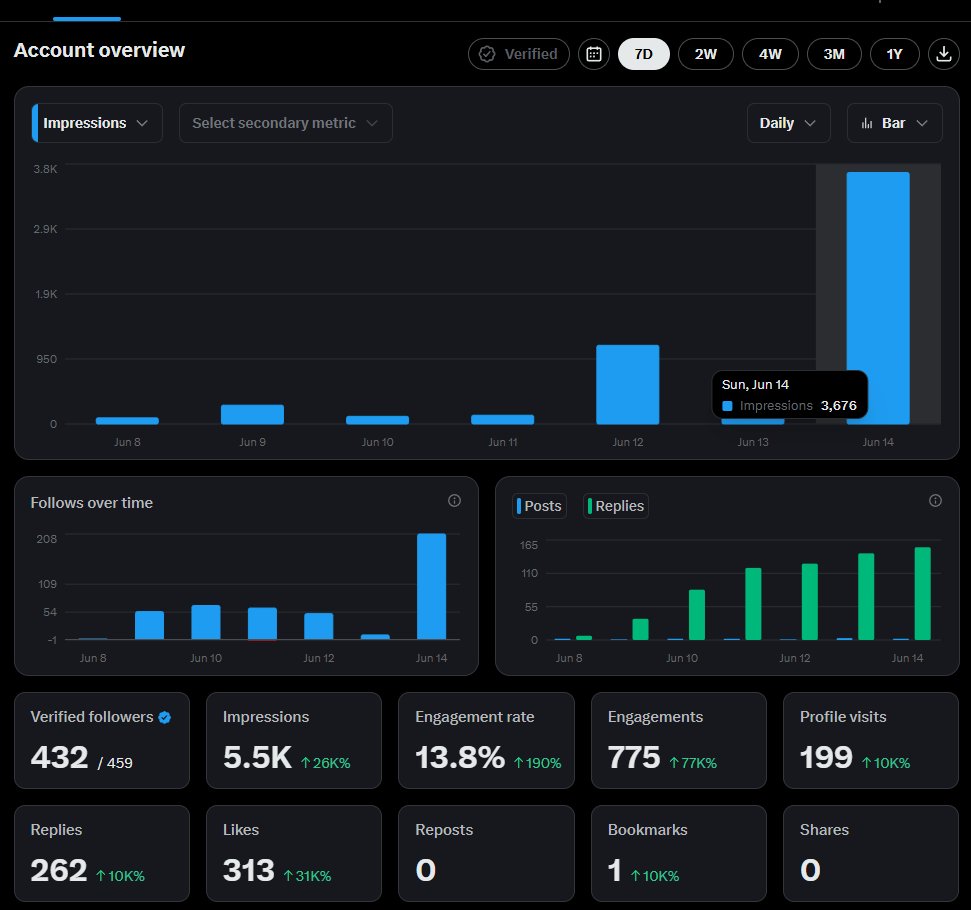Open the Profile visits card
971x910 pixels.
[871, 740]
